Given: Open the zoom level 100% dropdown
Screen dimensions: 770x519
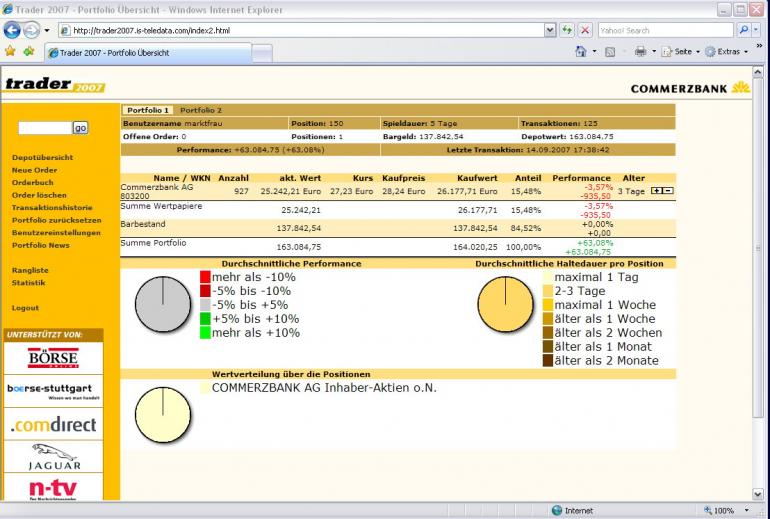Looking at the screenshot, I should tap(745, 510).
